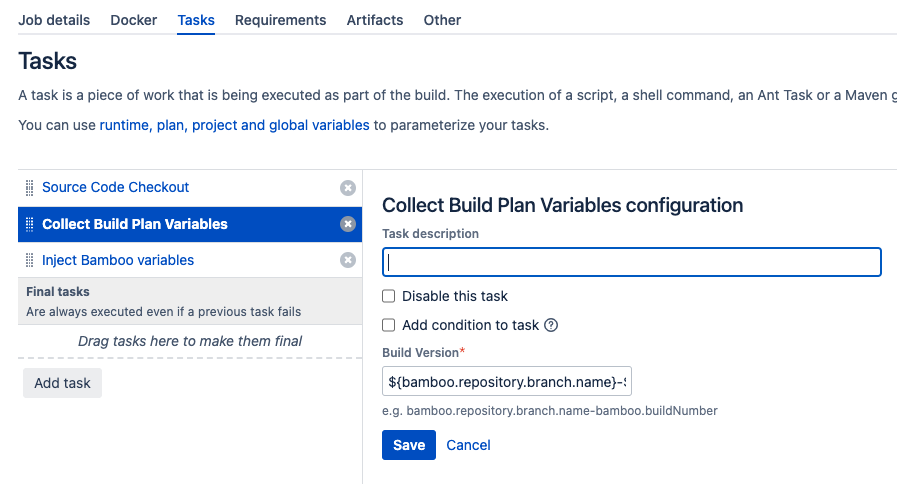Click drag handle of Inject Bamboo variables
The width and height of the screenshot is (897, 484).
tap(30, 260)
